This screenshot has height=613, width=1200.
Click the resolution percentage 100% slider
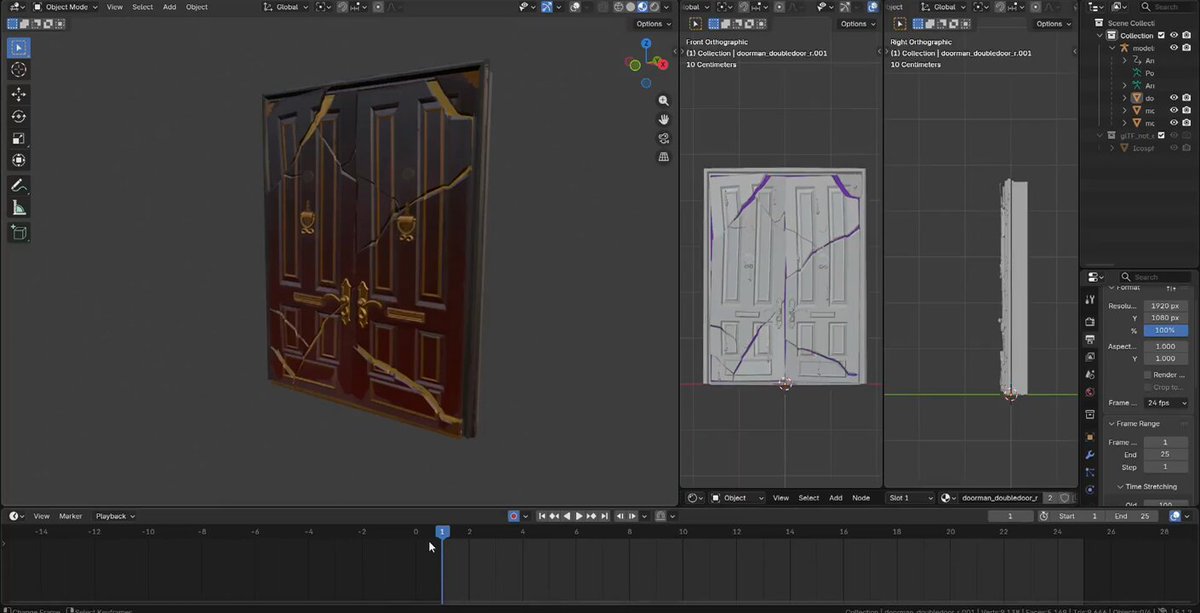point(1165,330)
